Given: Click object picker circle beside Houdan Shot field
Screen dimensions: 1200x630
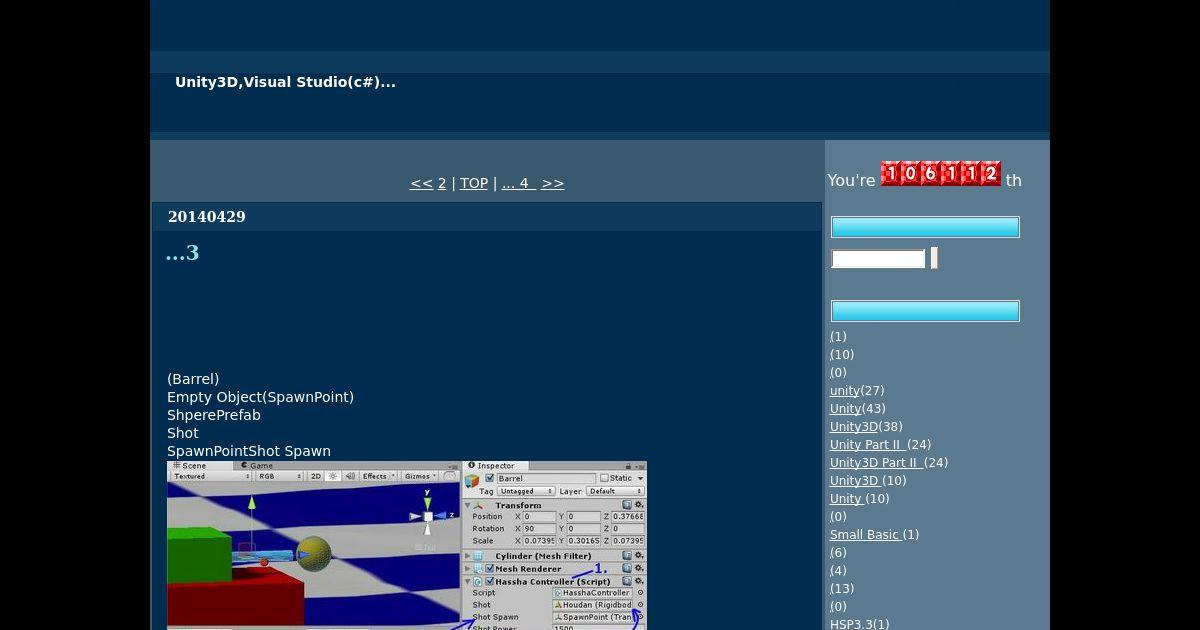Looking at the screenshot, I should pos(641,604).
